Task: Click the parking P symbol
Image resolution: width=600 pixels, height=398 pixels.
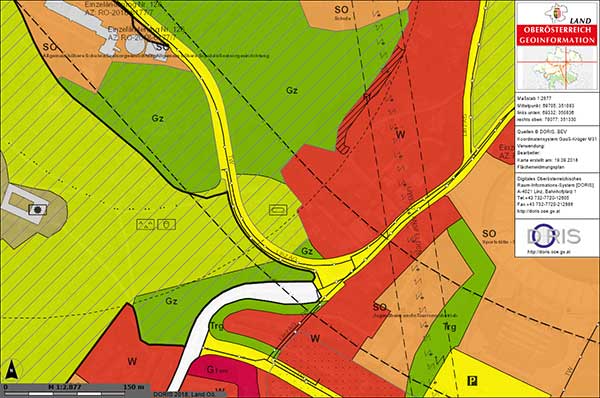Action: [x=473, y=380]
